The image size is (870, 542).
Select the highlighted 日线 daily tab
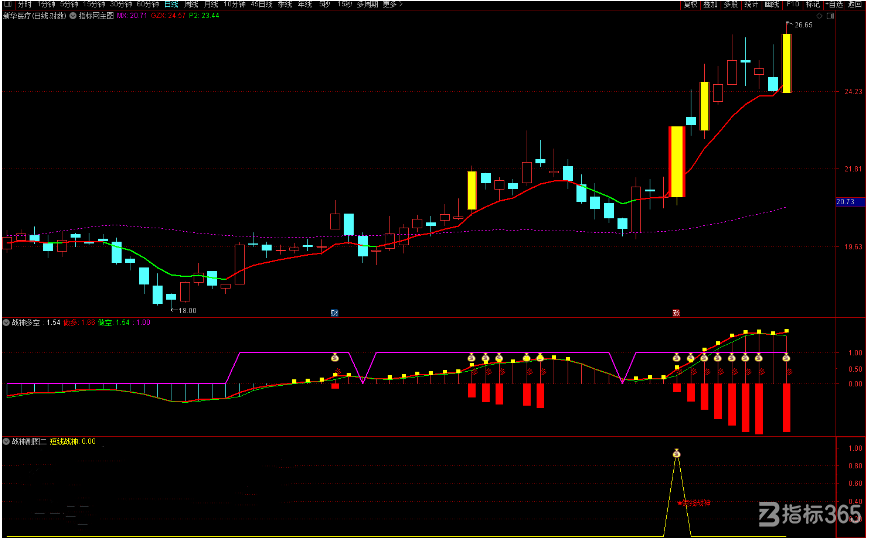click(171, 4)
